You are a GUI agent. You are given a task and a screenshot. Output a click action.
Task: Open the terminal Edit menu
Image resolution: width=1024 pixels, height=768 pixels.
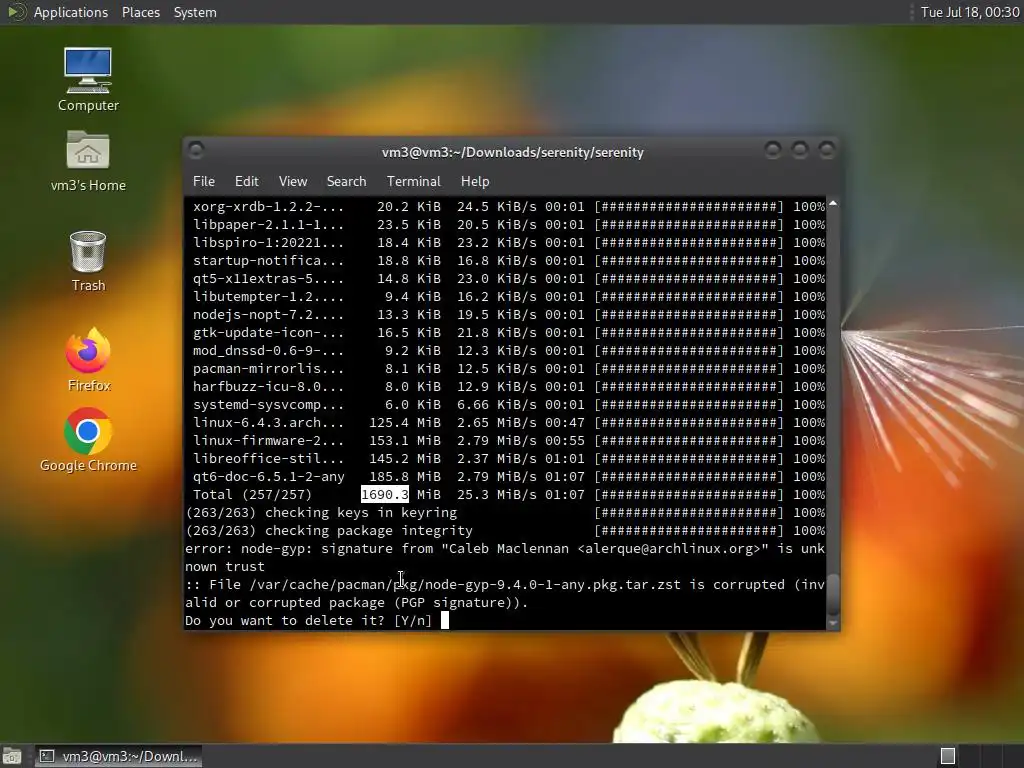(x=246, y=181)
